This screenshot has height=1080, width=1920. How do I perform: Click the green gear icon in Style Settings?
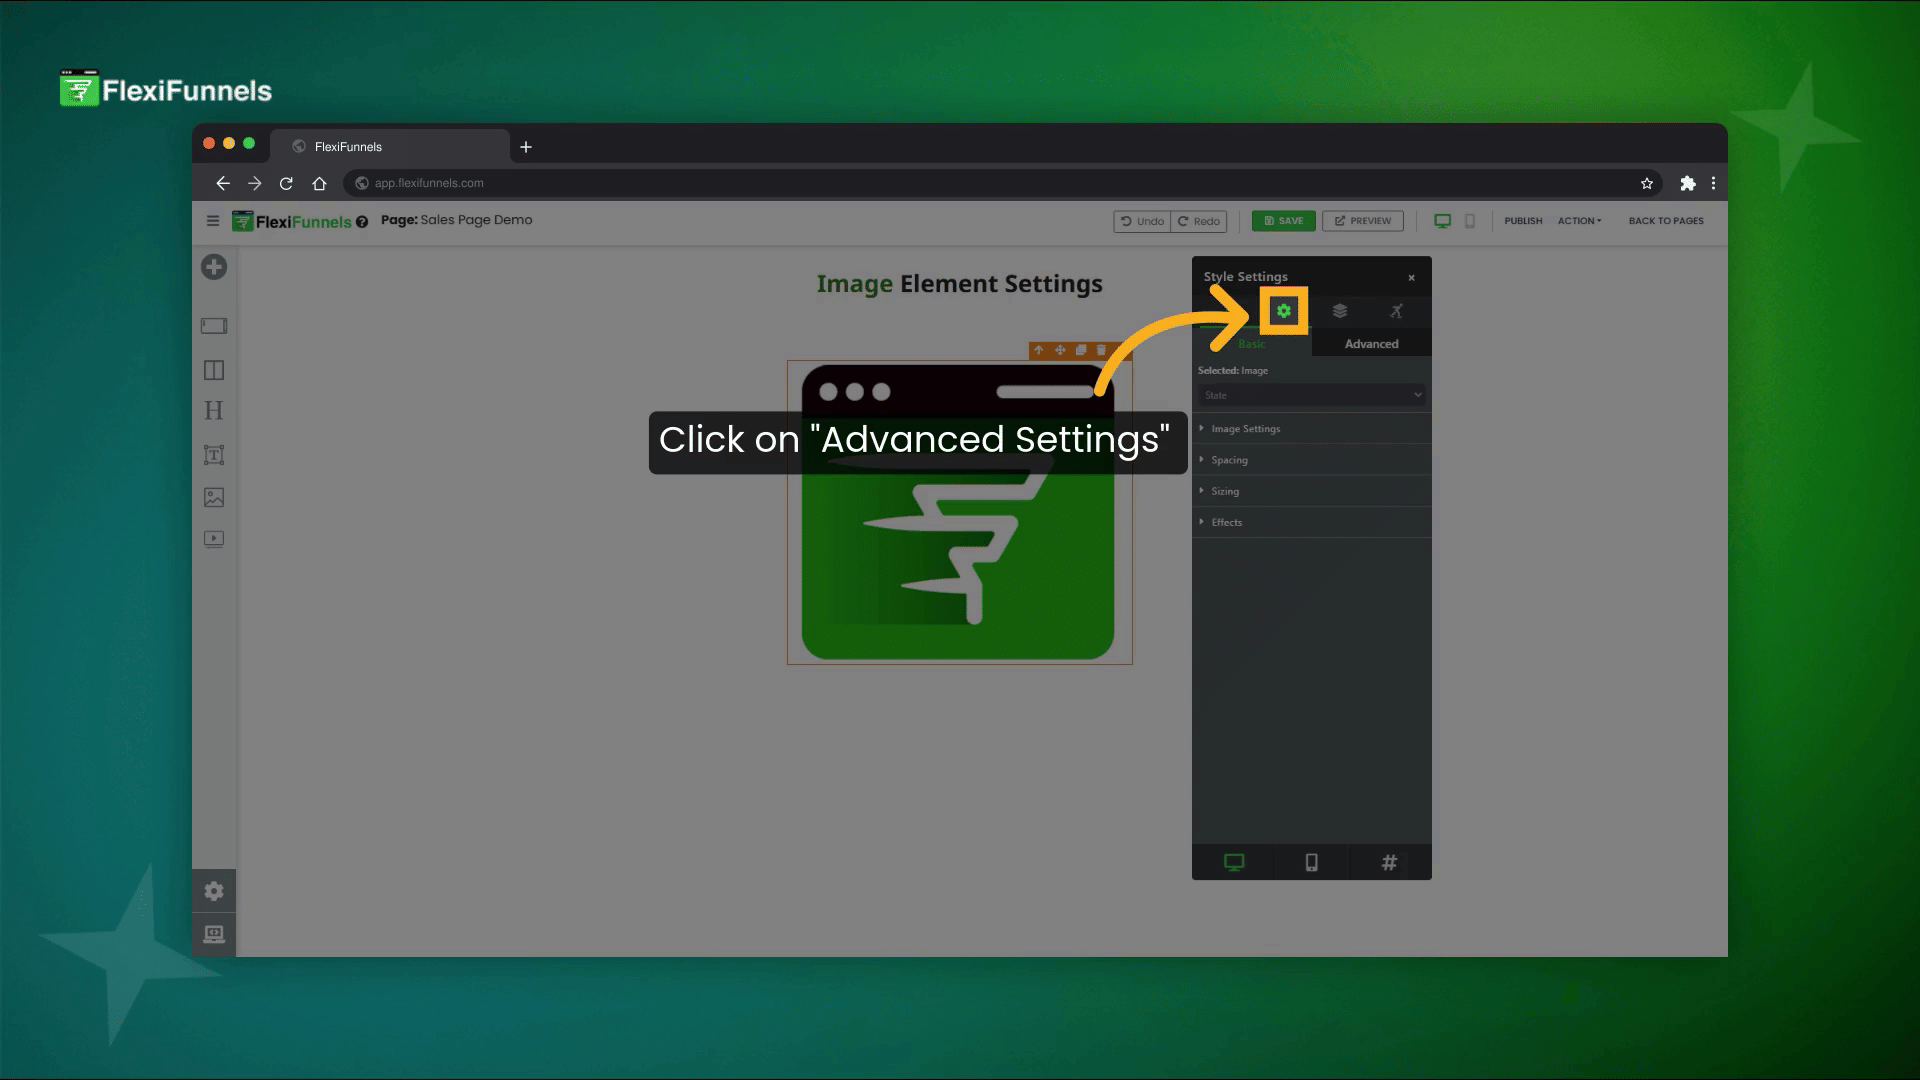1283,311
